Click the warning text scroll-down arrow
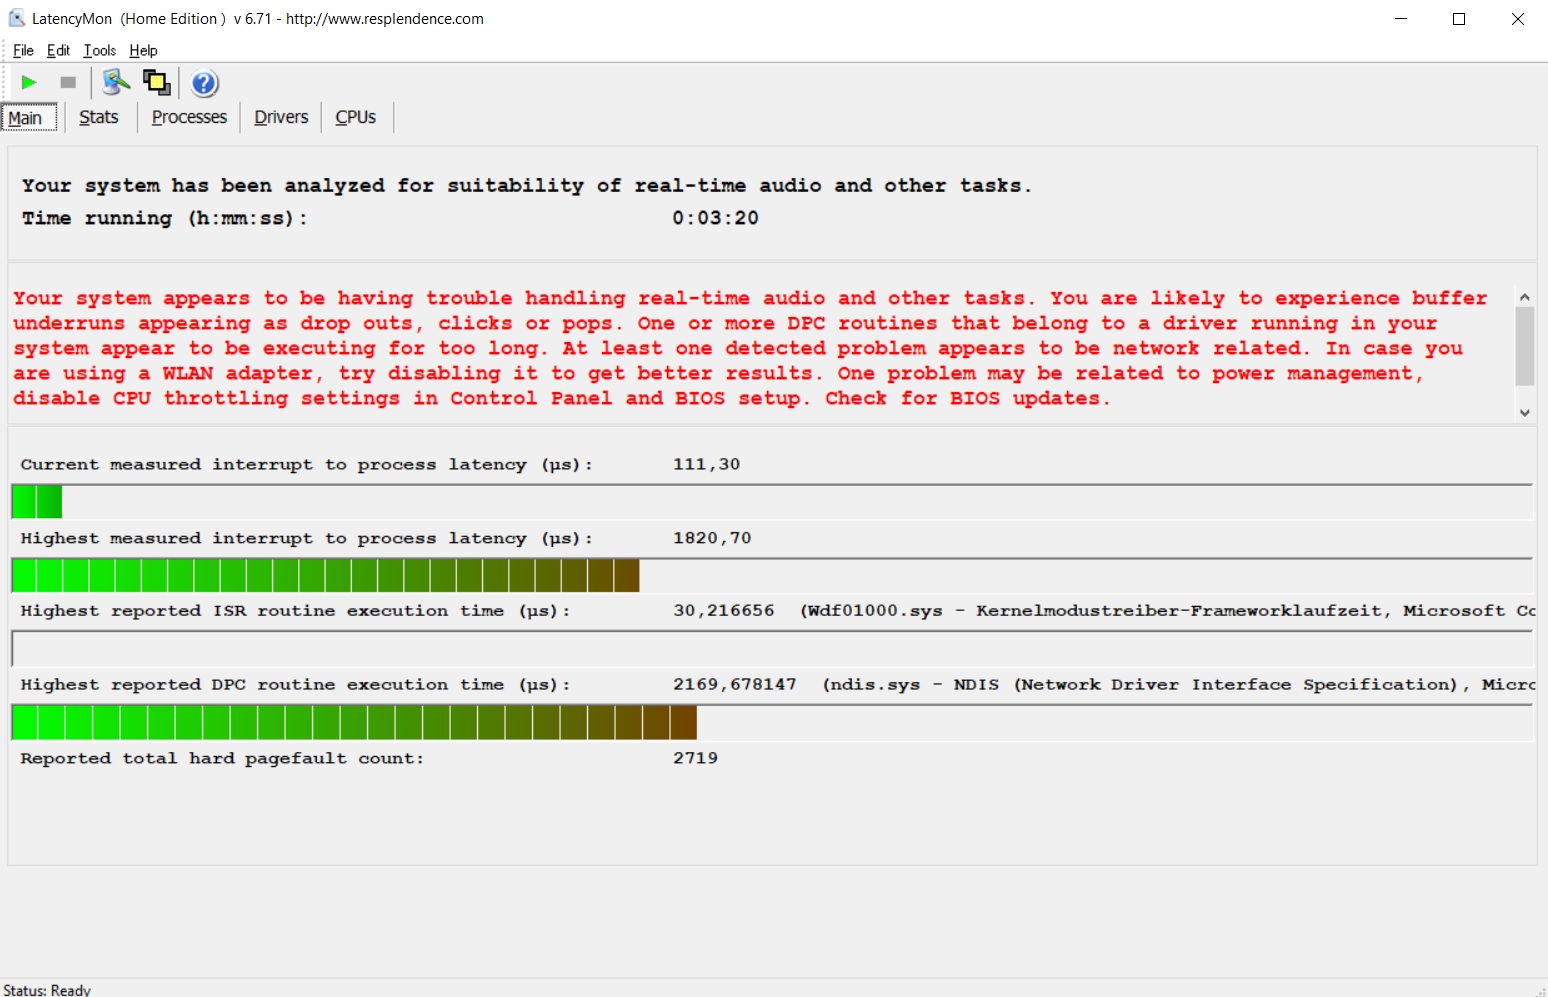The image size is (1548, 997). 1524,412
